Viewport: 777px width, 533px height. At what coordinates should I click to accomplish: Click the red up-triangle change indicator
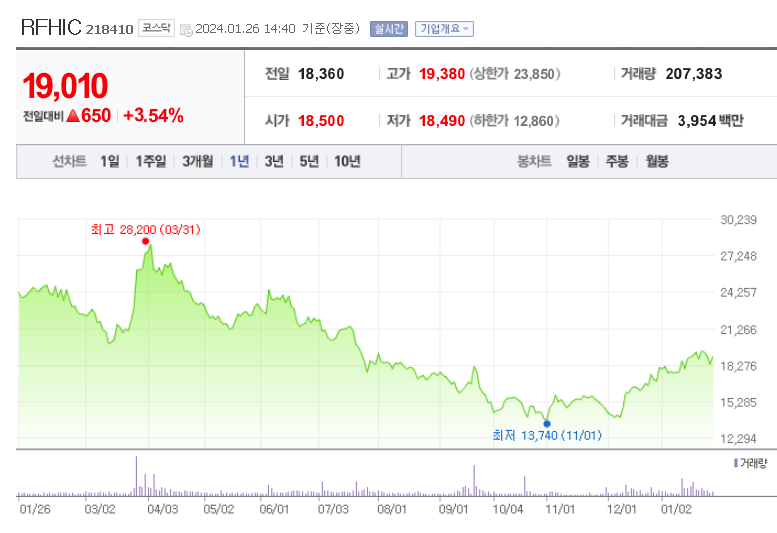tap(73, 116)
